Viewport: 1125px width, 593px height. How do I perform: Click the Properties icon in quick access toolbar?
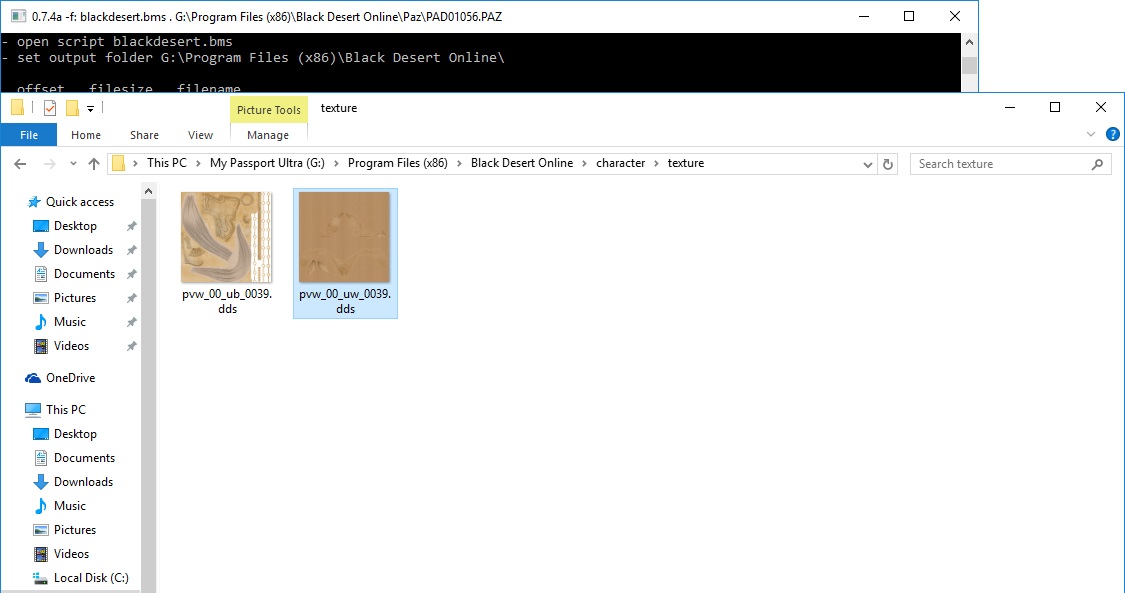click(50, 108)
